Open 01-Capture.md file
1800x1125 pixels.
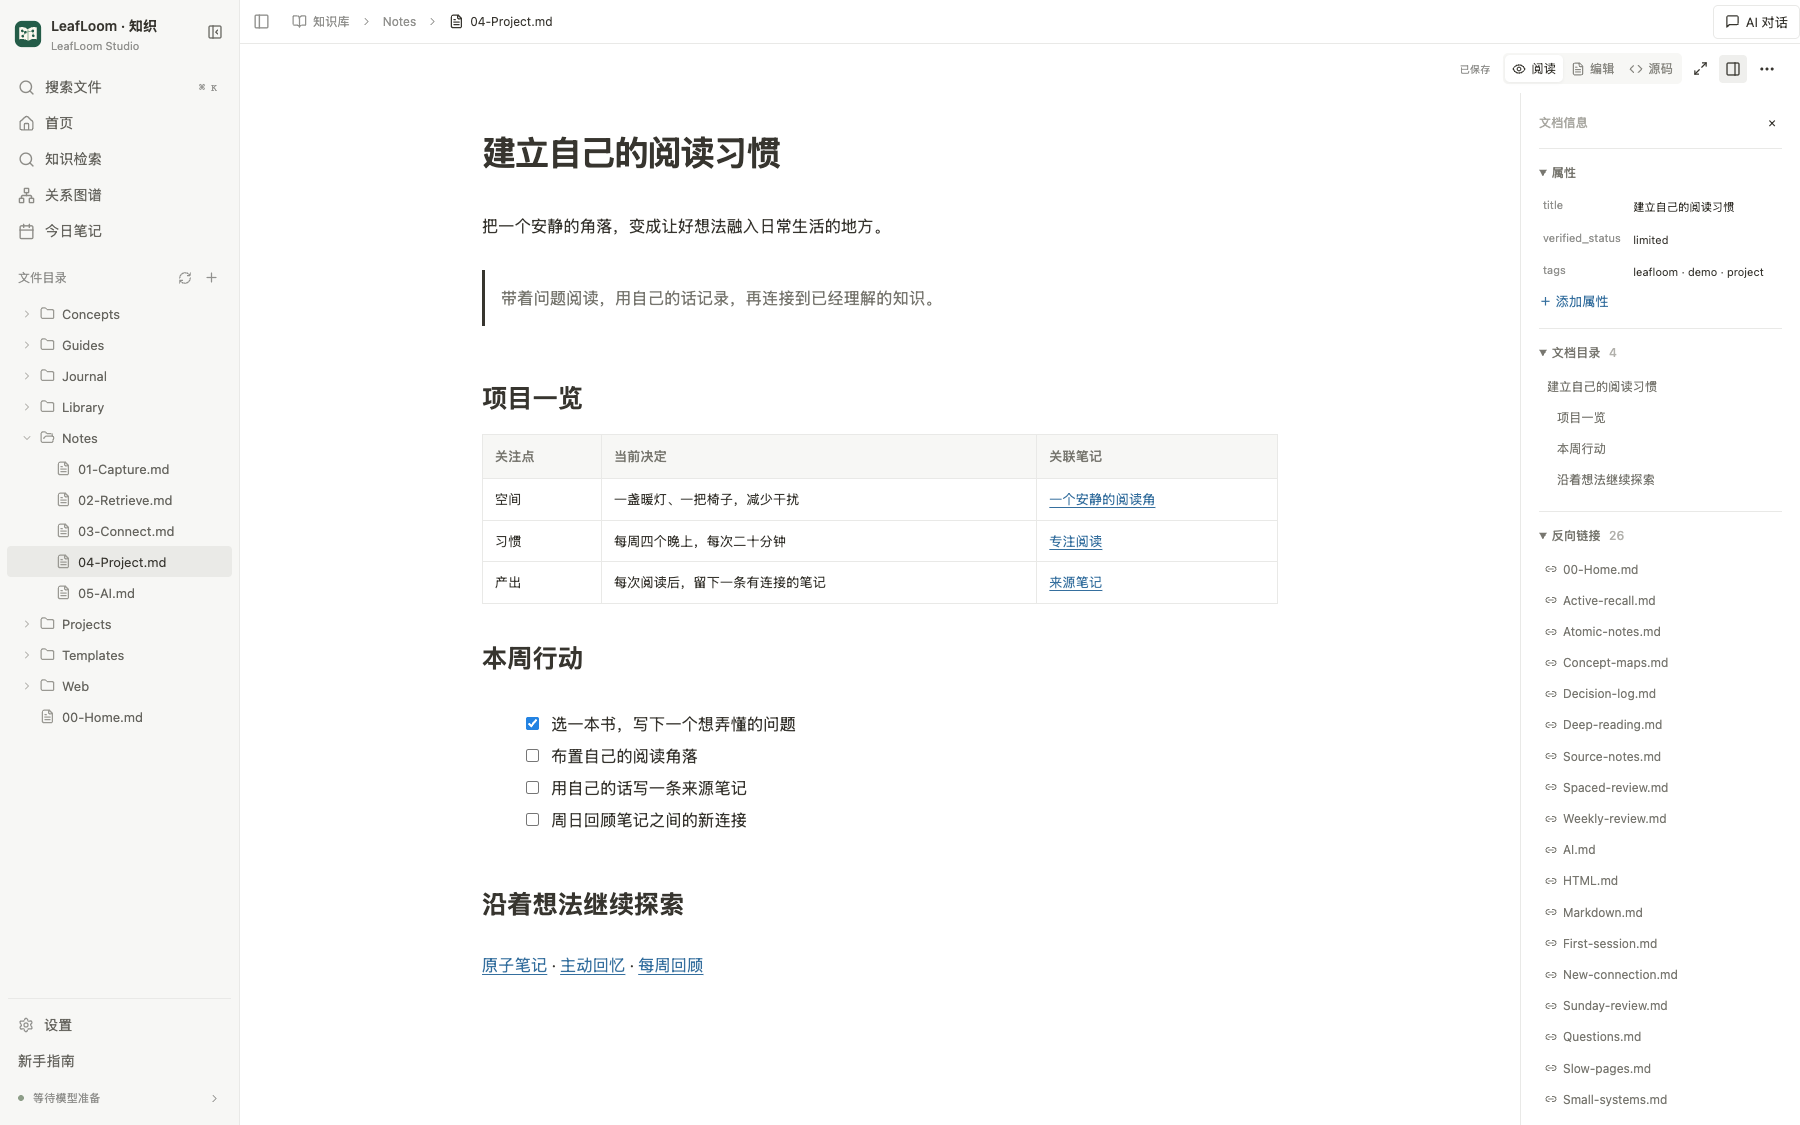pyautogui.click(x=119, y=469)
